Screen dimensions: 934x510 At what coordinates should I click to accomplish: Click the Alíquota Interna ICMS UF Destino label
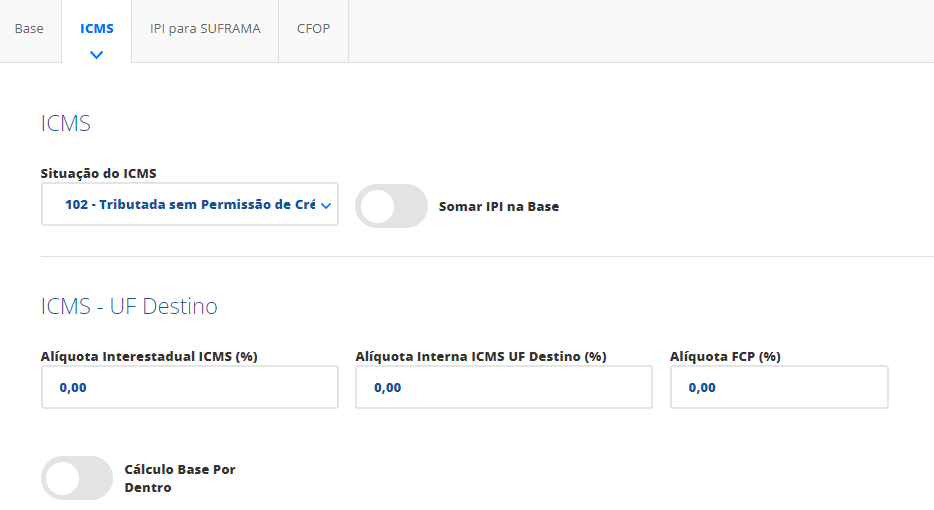click(x=481, y=356)
